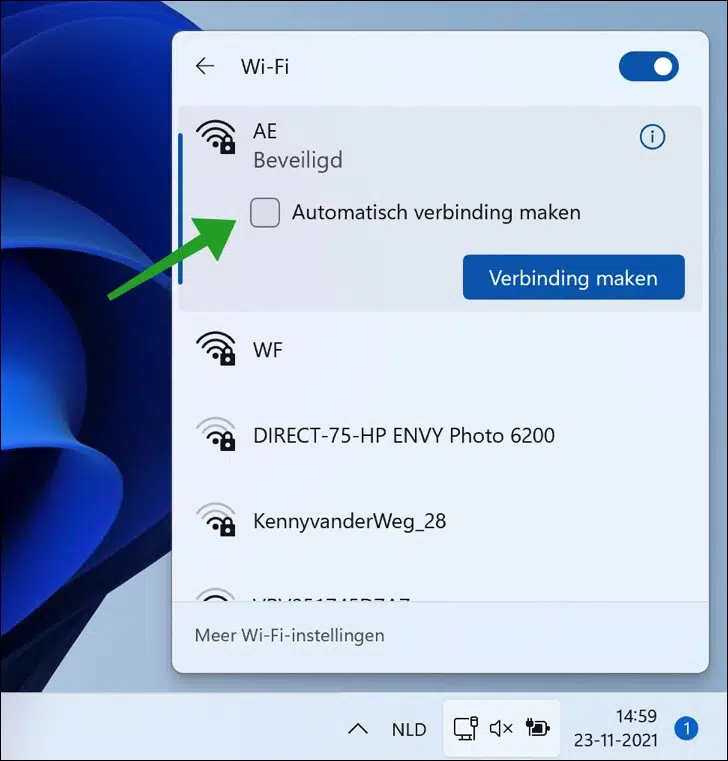Click the AE network signal icon
The image size is (728, 761).
(x=216, y=137)
